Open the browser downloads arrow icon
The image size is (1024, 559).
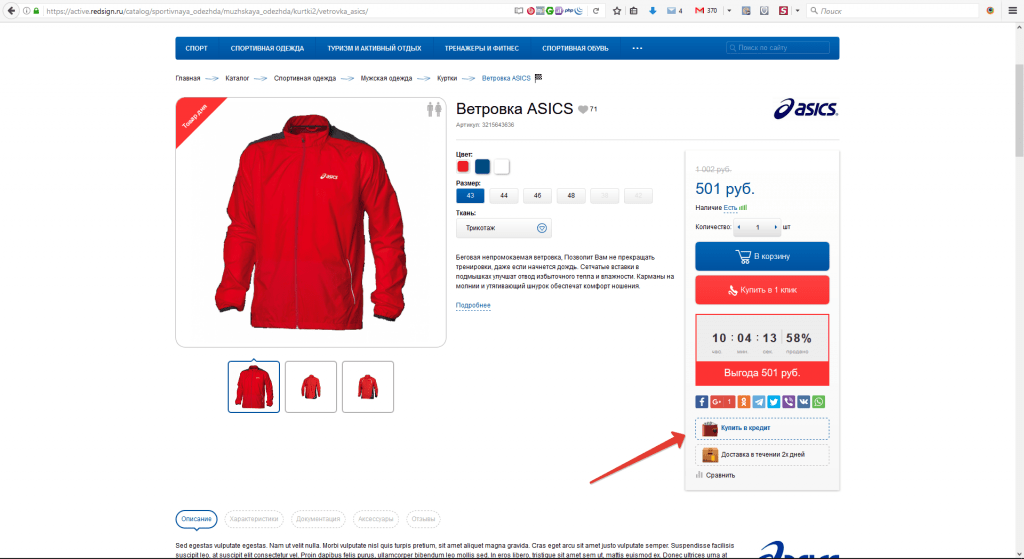[x=652, y=10]
